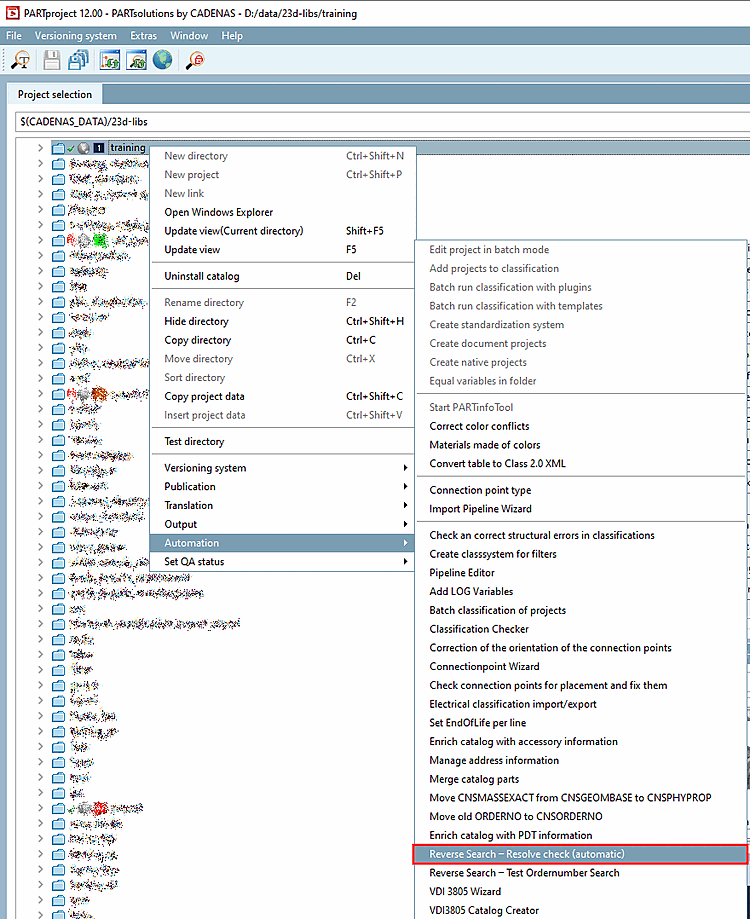750x919 pixels.
Task: Click the PARTproject application logo in title bar
Action: coord(12,12)
